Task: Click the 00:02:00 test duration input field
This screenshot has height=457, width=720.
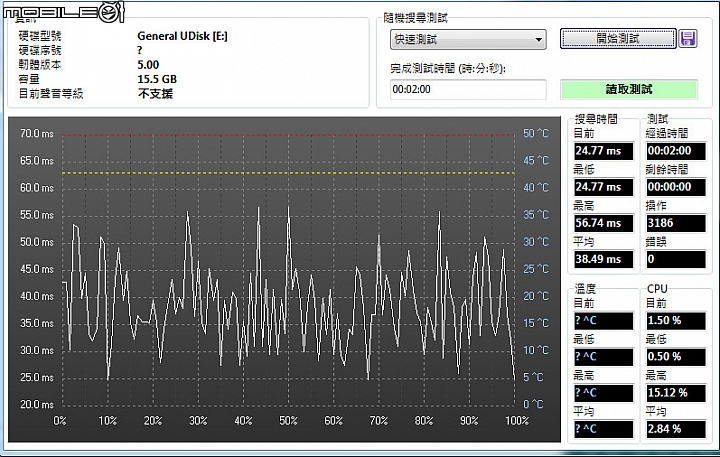Action: click(x=468, y=89)
